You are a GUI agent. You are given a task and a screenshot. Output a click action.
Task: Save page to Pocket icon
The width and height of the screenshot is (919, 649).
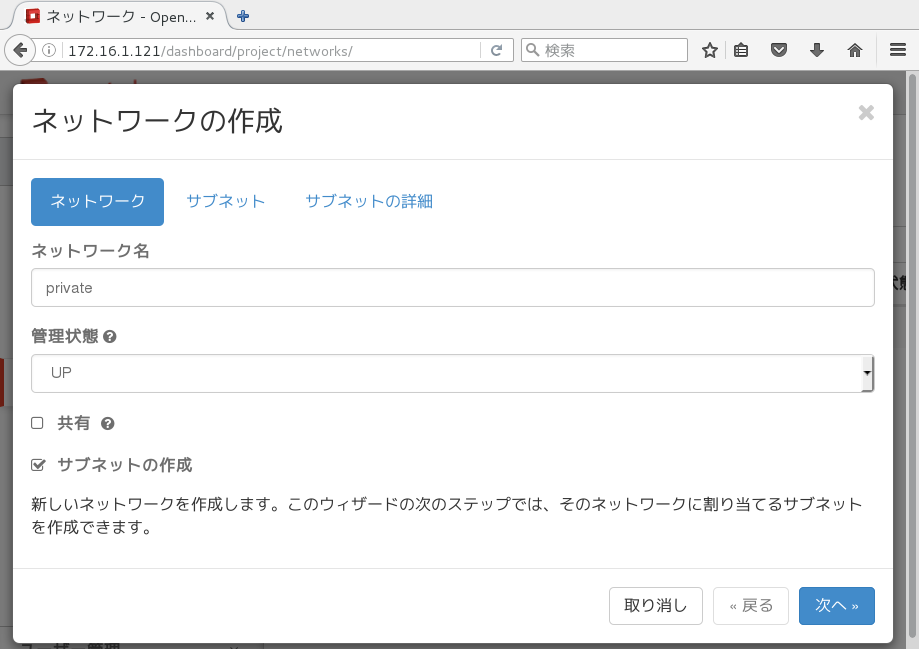[778, 50]
